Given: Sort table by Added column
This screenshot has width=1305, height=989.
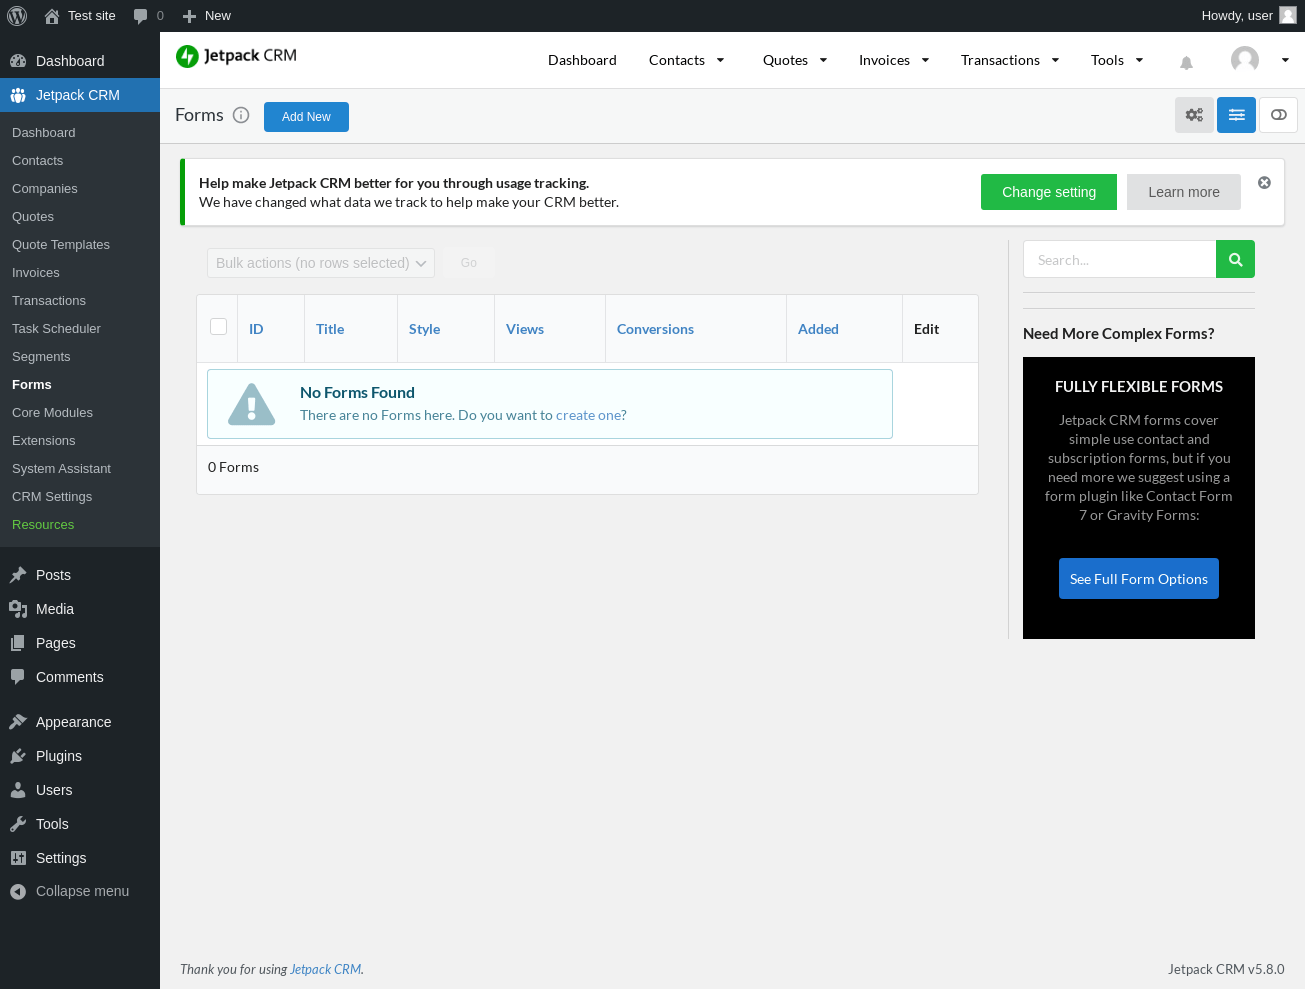Looking at the screenshot, I should click(818, 329).
